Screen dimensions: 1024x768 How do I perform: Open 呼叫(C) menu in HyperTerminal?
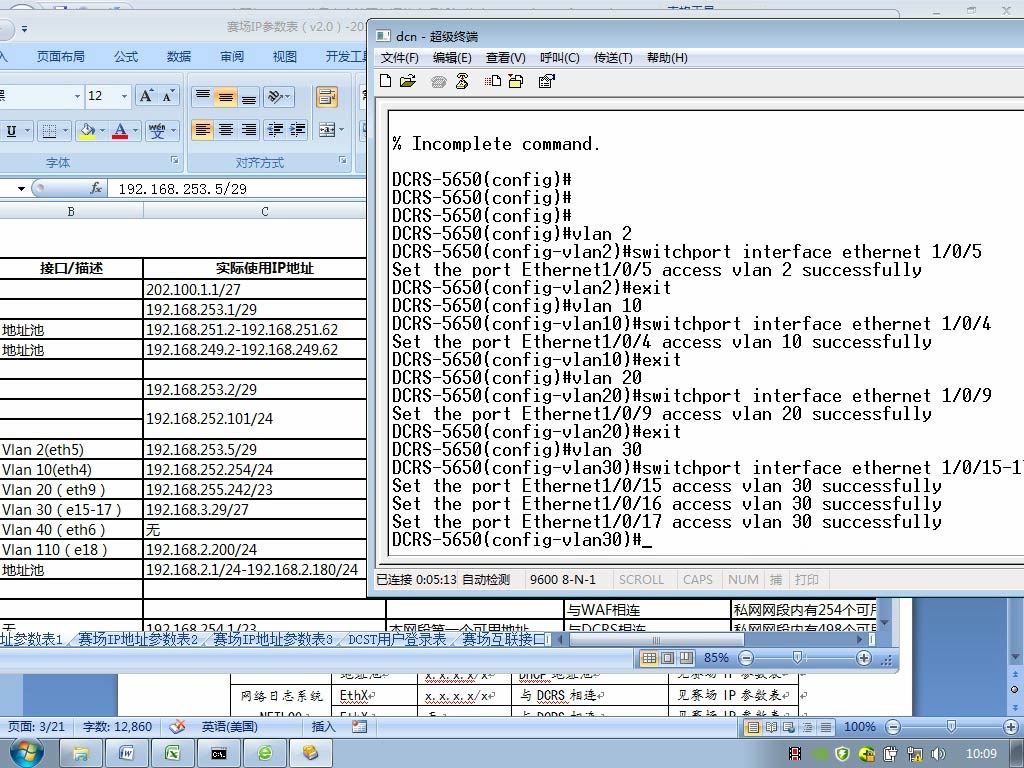click(x=560, y=57)
